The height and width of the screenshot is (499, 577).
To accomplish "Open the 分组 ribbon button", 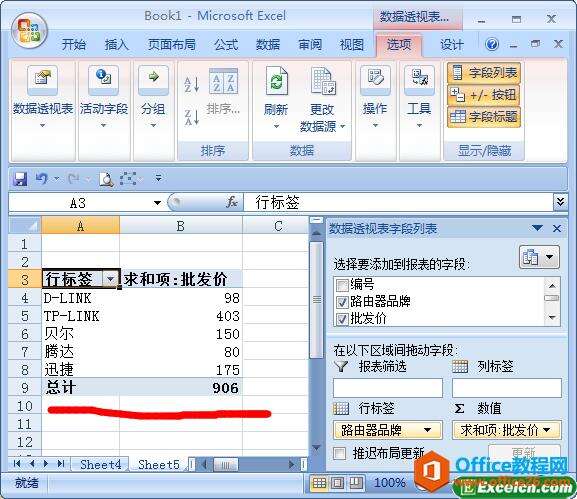I will pos(153,97).
